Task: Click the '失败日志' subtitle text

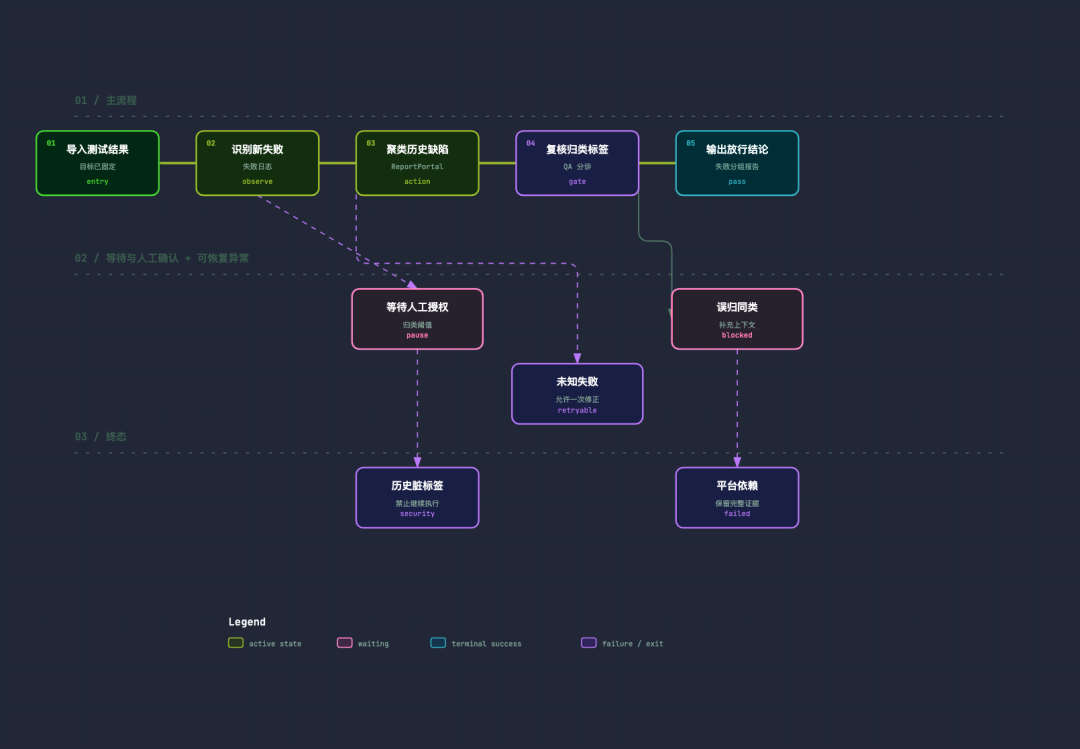Action: (x=258, y=167)
